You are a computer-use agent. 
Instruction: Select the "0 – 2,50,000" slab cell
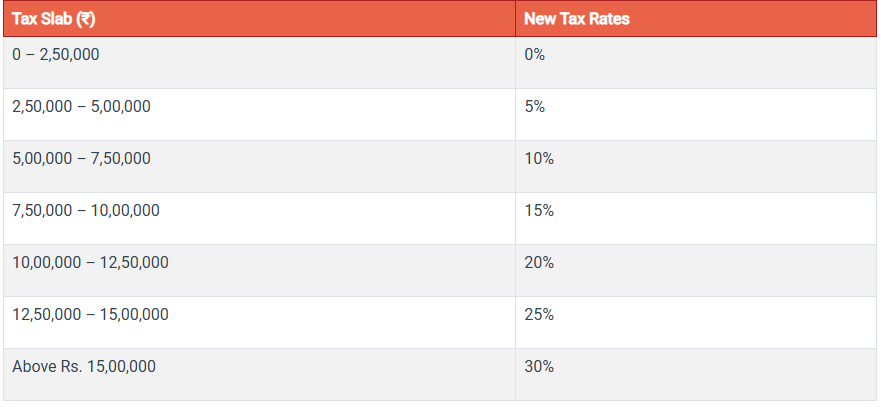(56, 54)
